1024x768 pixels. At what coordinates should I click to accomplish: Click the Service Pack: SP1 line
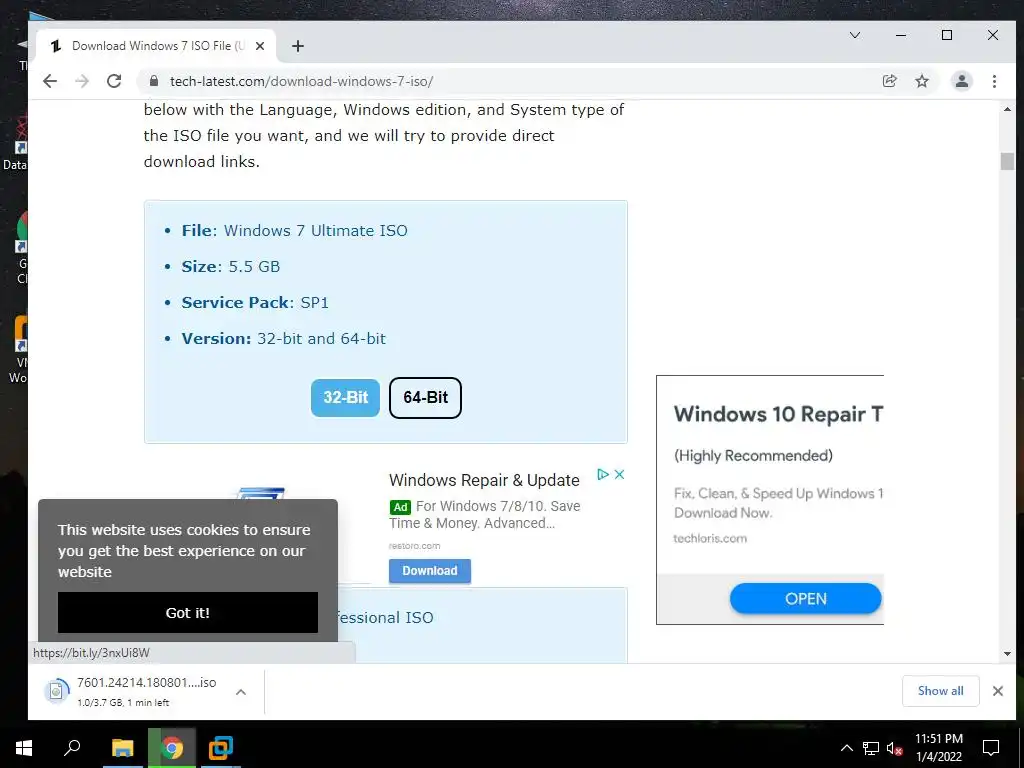[255, 302]
